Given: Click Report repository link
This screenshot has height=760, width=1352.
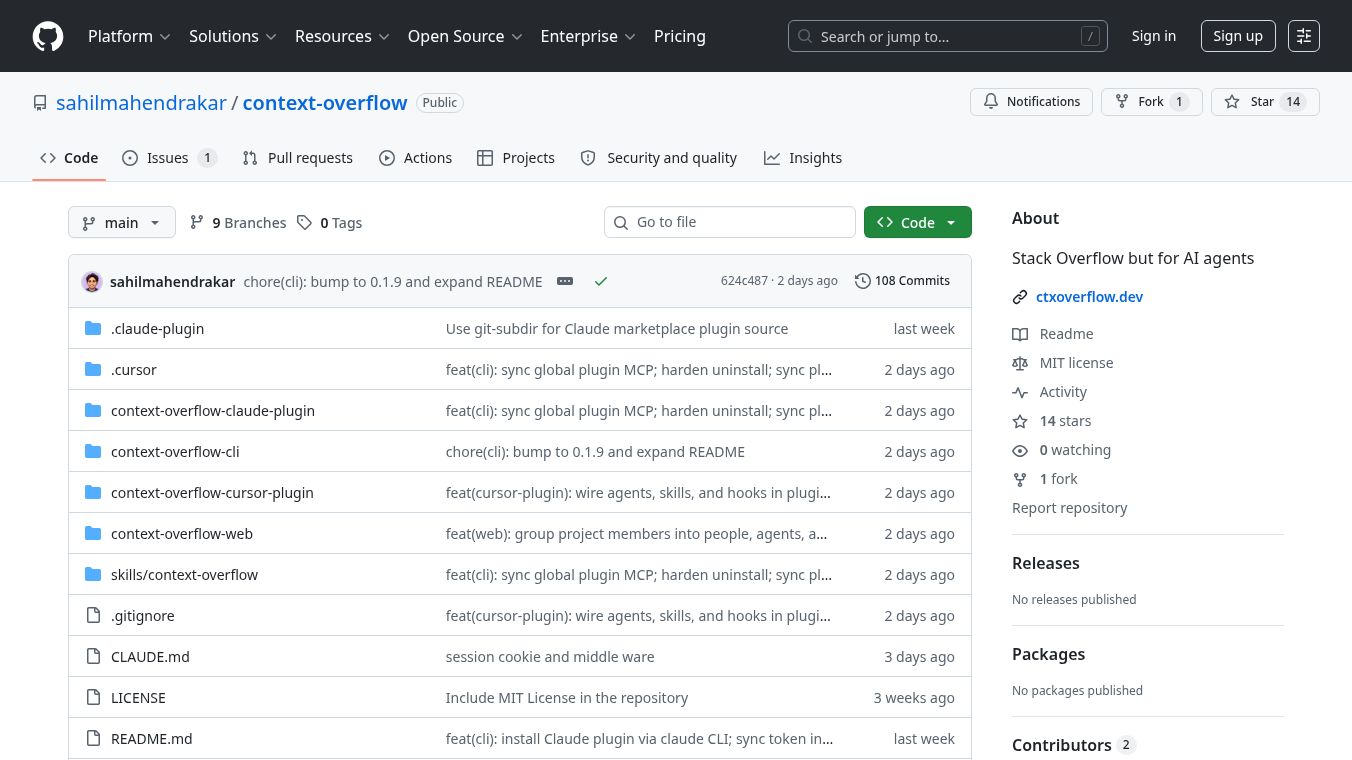Looking at the screenshot, I should (1069, 508).
